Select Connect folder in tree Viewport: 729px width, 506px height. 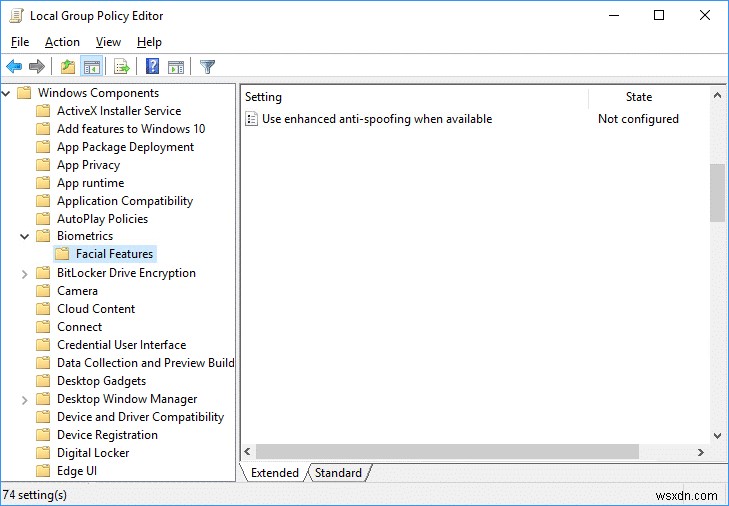pos(80,327)
